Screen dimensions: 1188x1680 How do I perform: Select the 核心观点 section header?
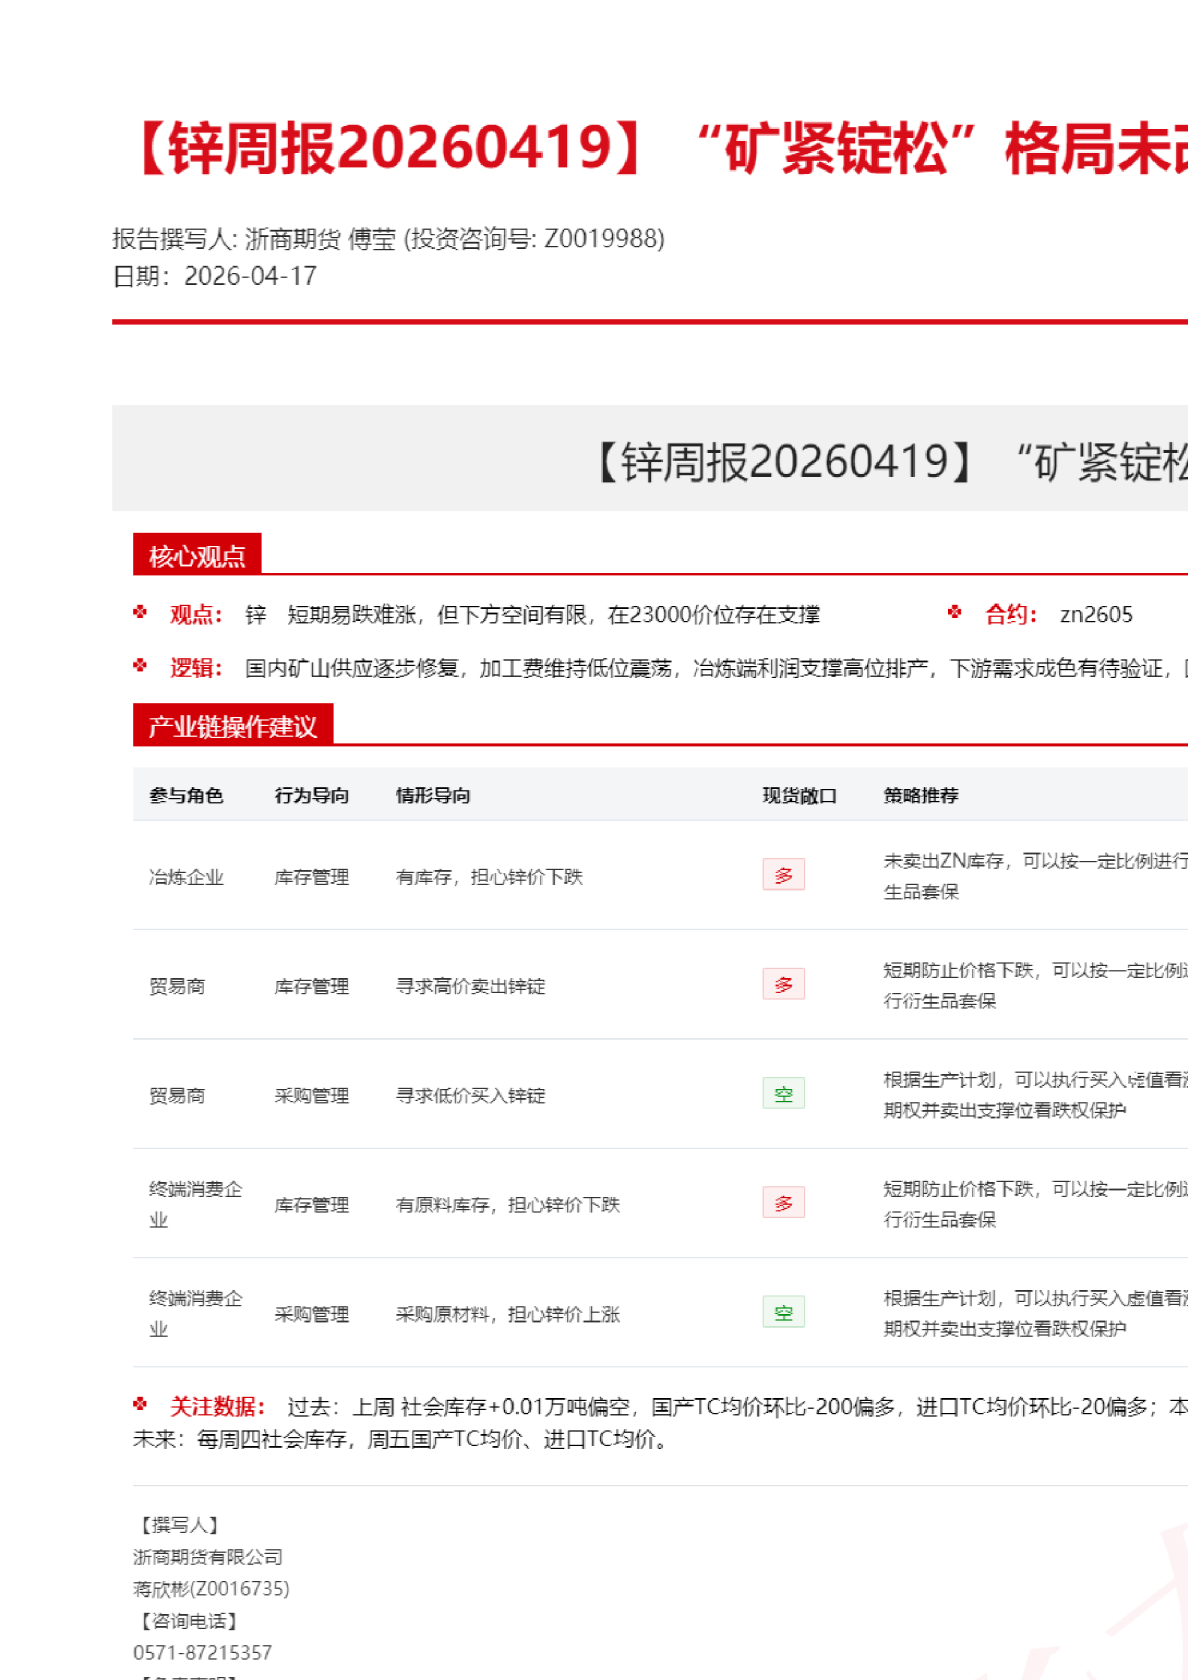(x=197, y=555)
